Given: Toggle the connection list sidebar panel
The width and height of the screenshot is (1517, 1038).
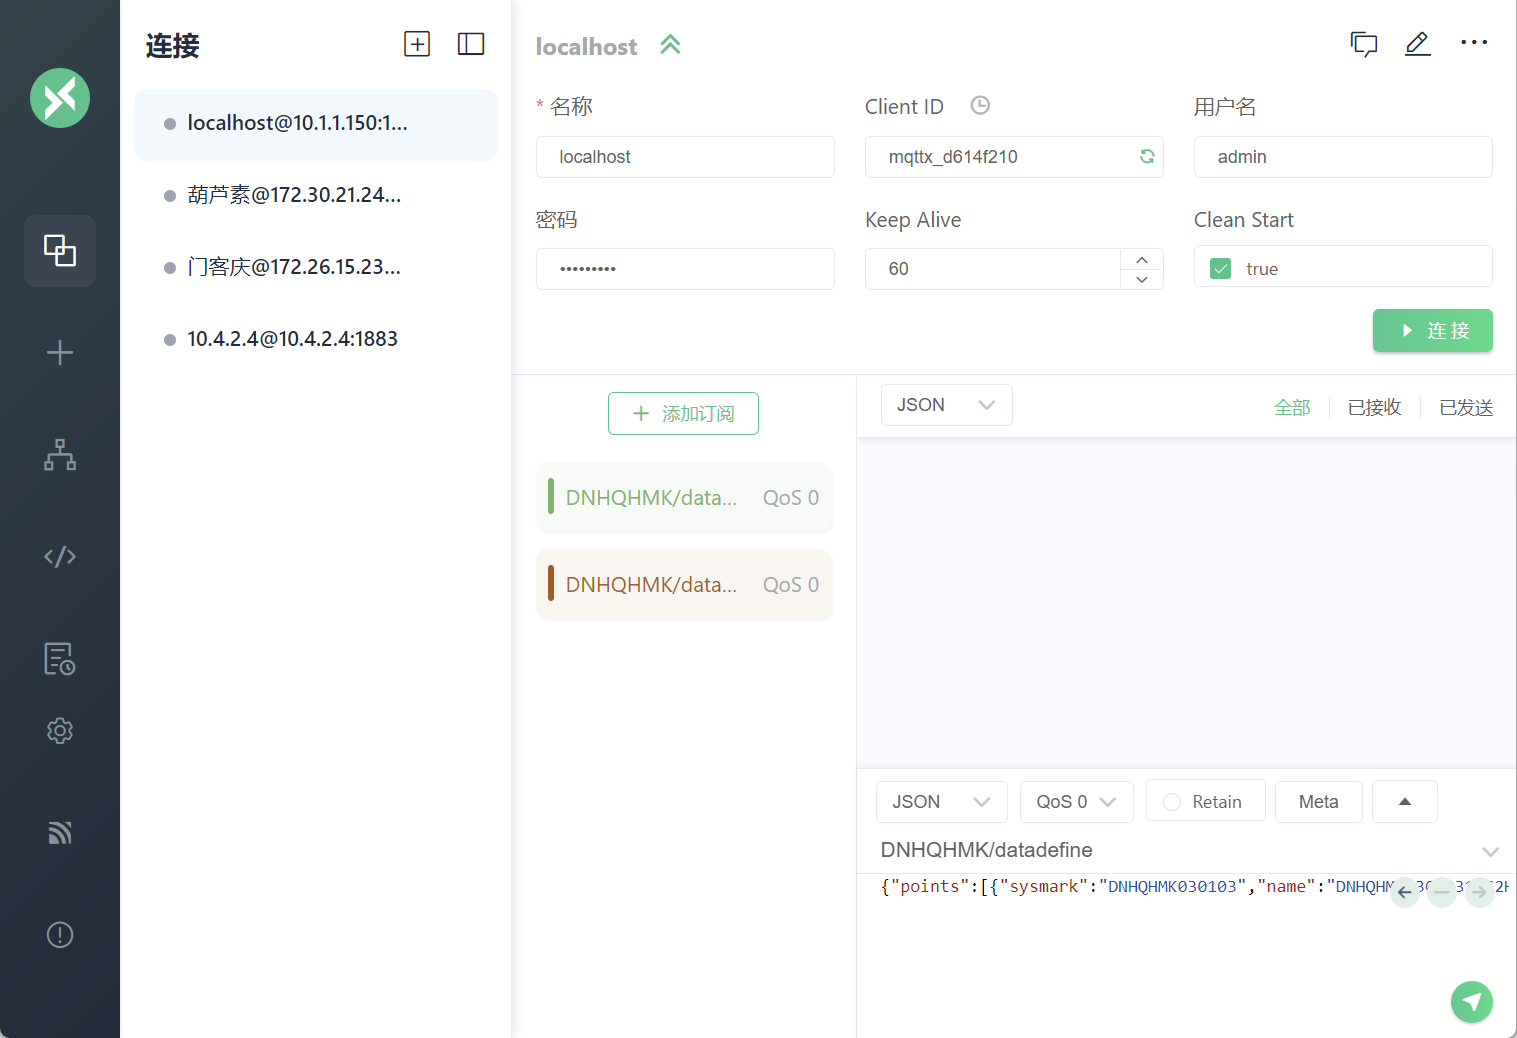Looking at the screenshot, I should (x=471, y=44).
